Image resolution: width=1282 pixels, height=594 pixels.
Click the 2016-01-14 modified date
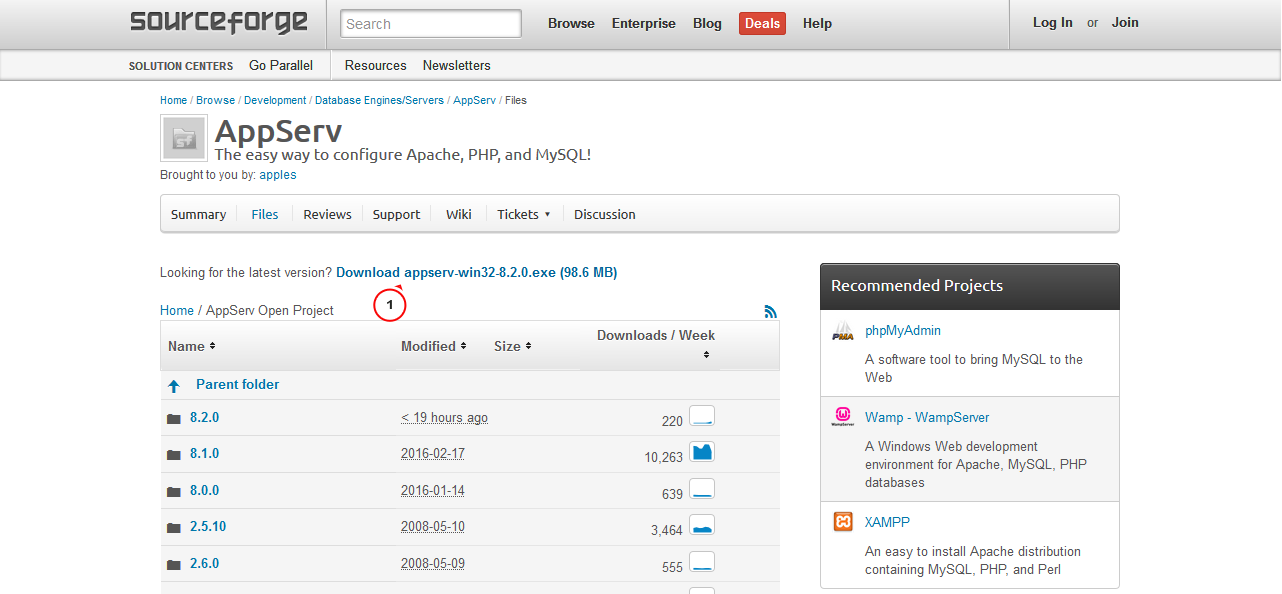[x=433, y=490]
